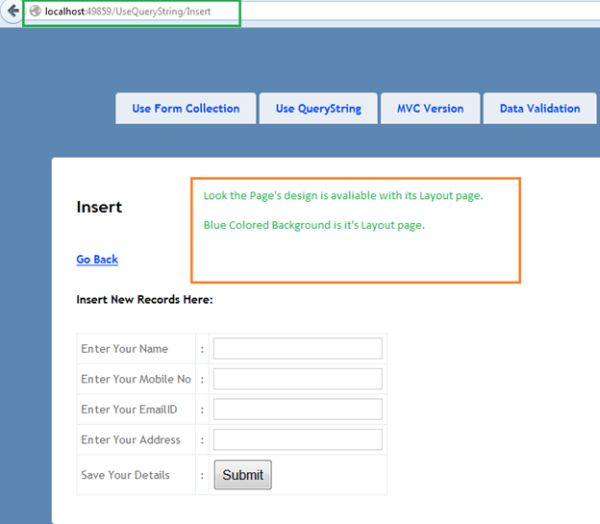The image size is (600, 524).
Task: Focus the Enter Your Mobile No field
Action: (x=298, y=379)
